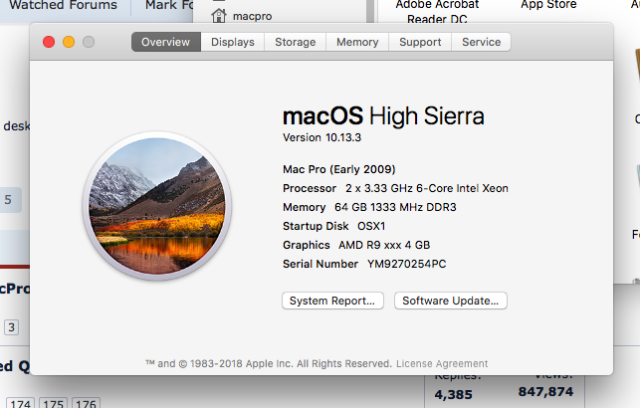This screenshot has height=408, width=640.
Task: Select the Service tab
Action: coord(481,42)
